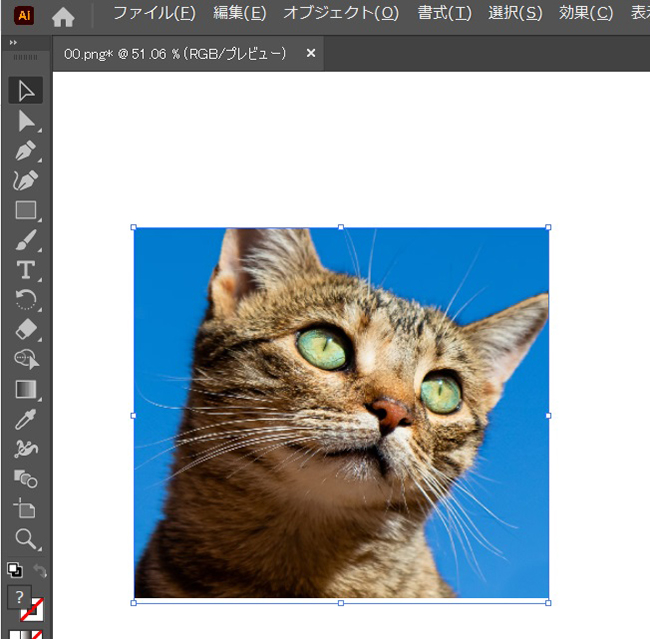
Task: Go to the Home screen
Action: tap(63, 16)
